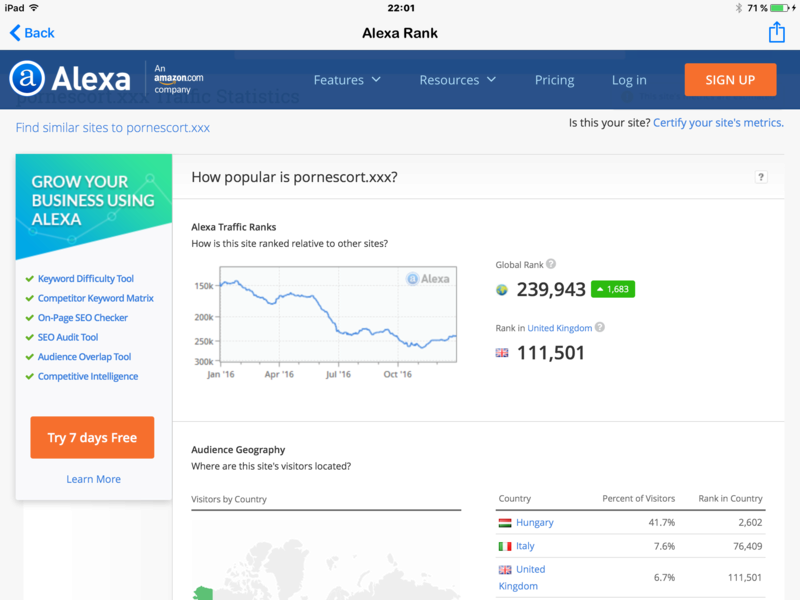Click the Learn More link
This screenshot has height=600, width=800.
pyautogui.click(x=93, y=479)
